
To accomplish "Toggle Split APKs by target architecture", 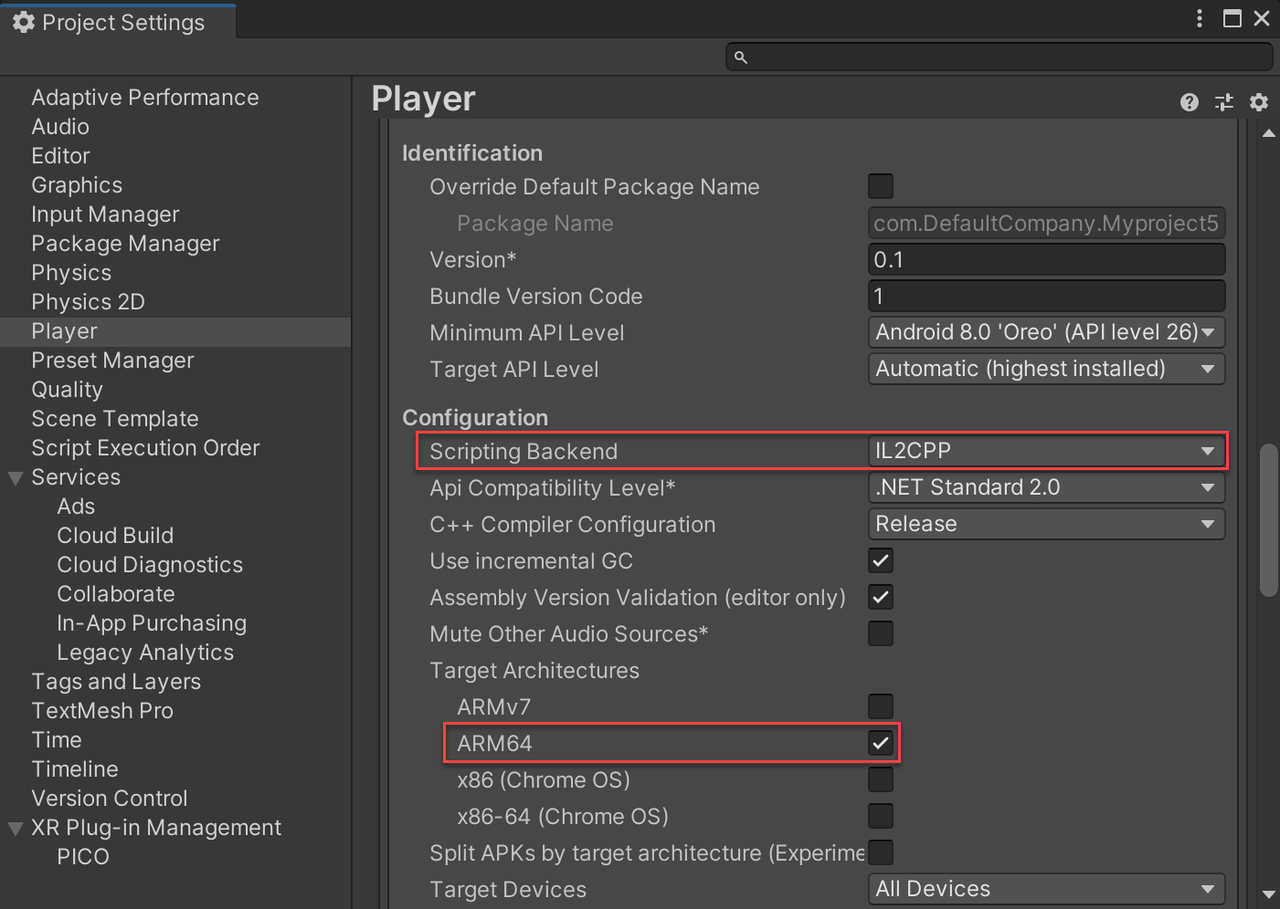I will click(881, 853).
